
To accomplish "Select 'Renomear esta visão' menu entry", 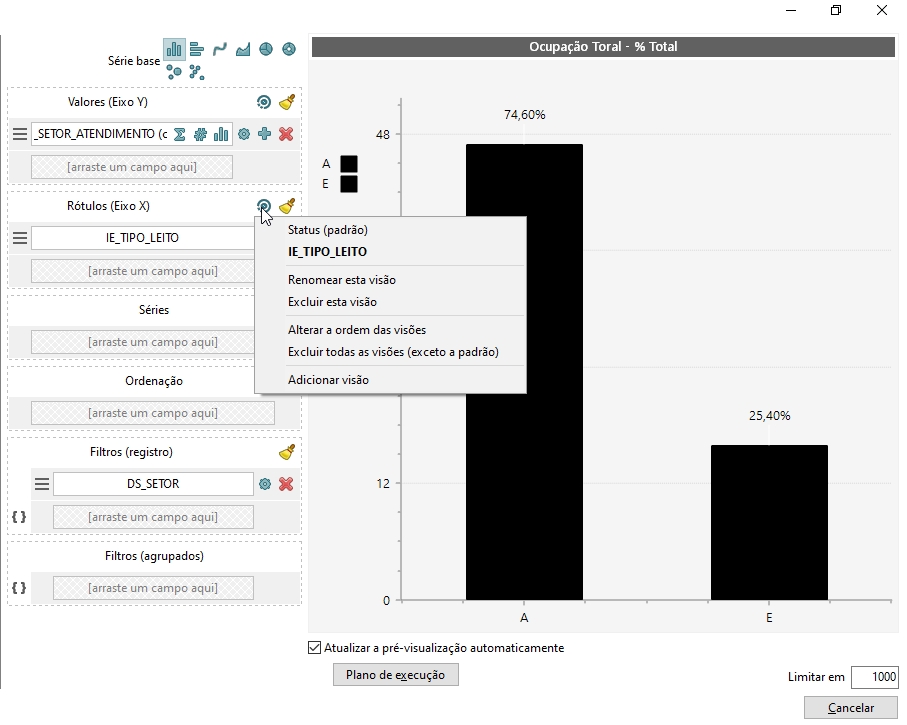I will 341,280.
